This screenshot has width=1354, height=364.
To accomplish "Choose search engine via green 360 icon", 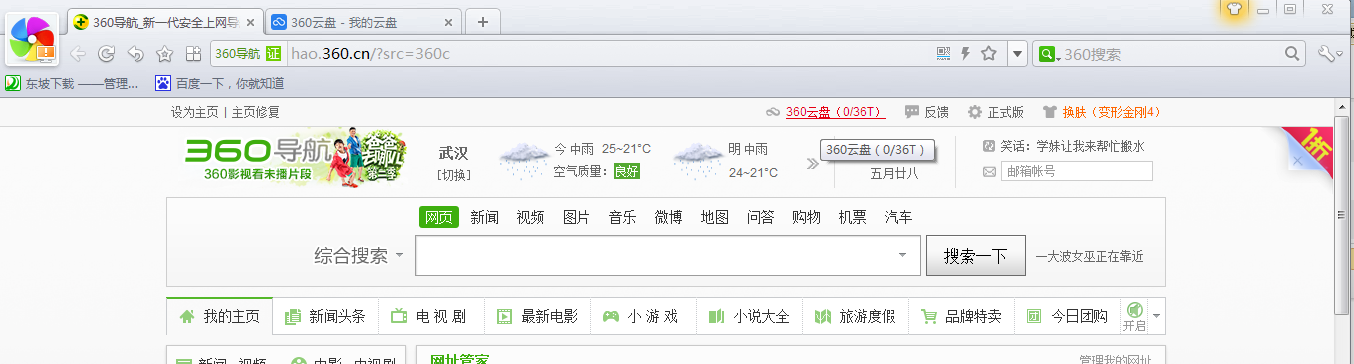I will (x=1049, y=54).
